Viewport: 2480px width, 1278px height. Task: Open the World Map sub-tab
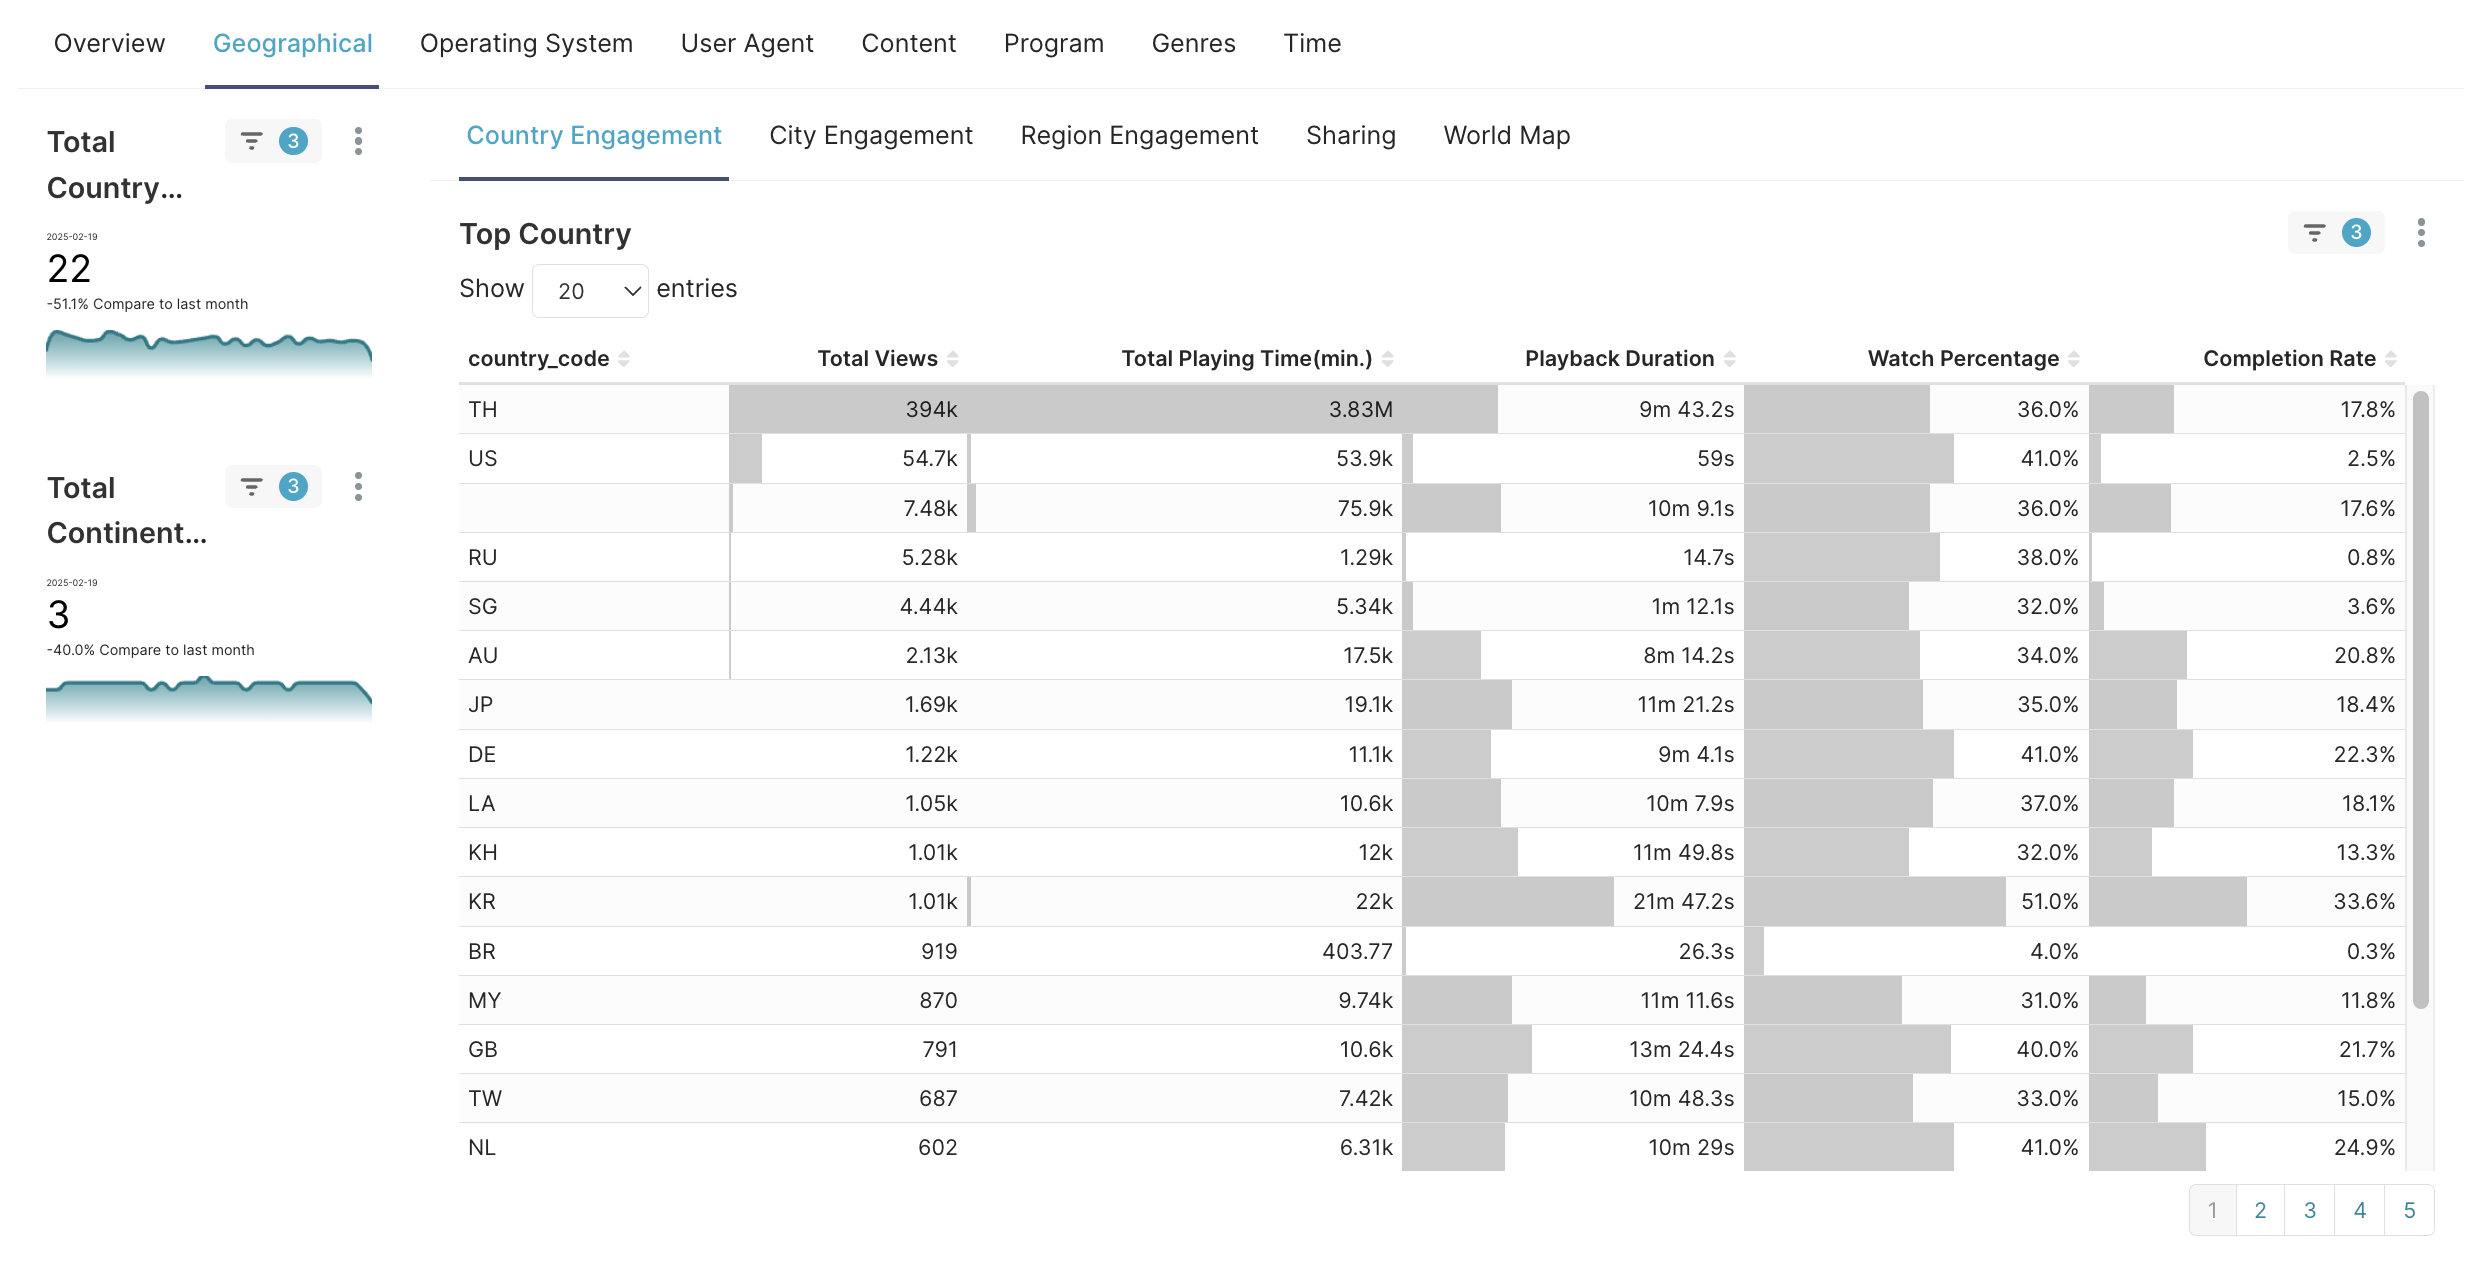click(x=1506, y=135)
